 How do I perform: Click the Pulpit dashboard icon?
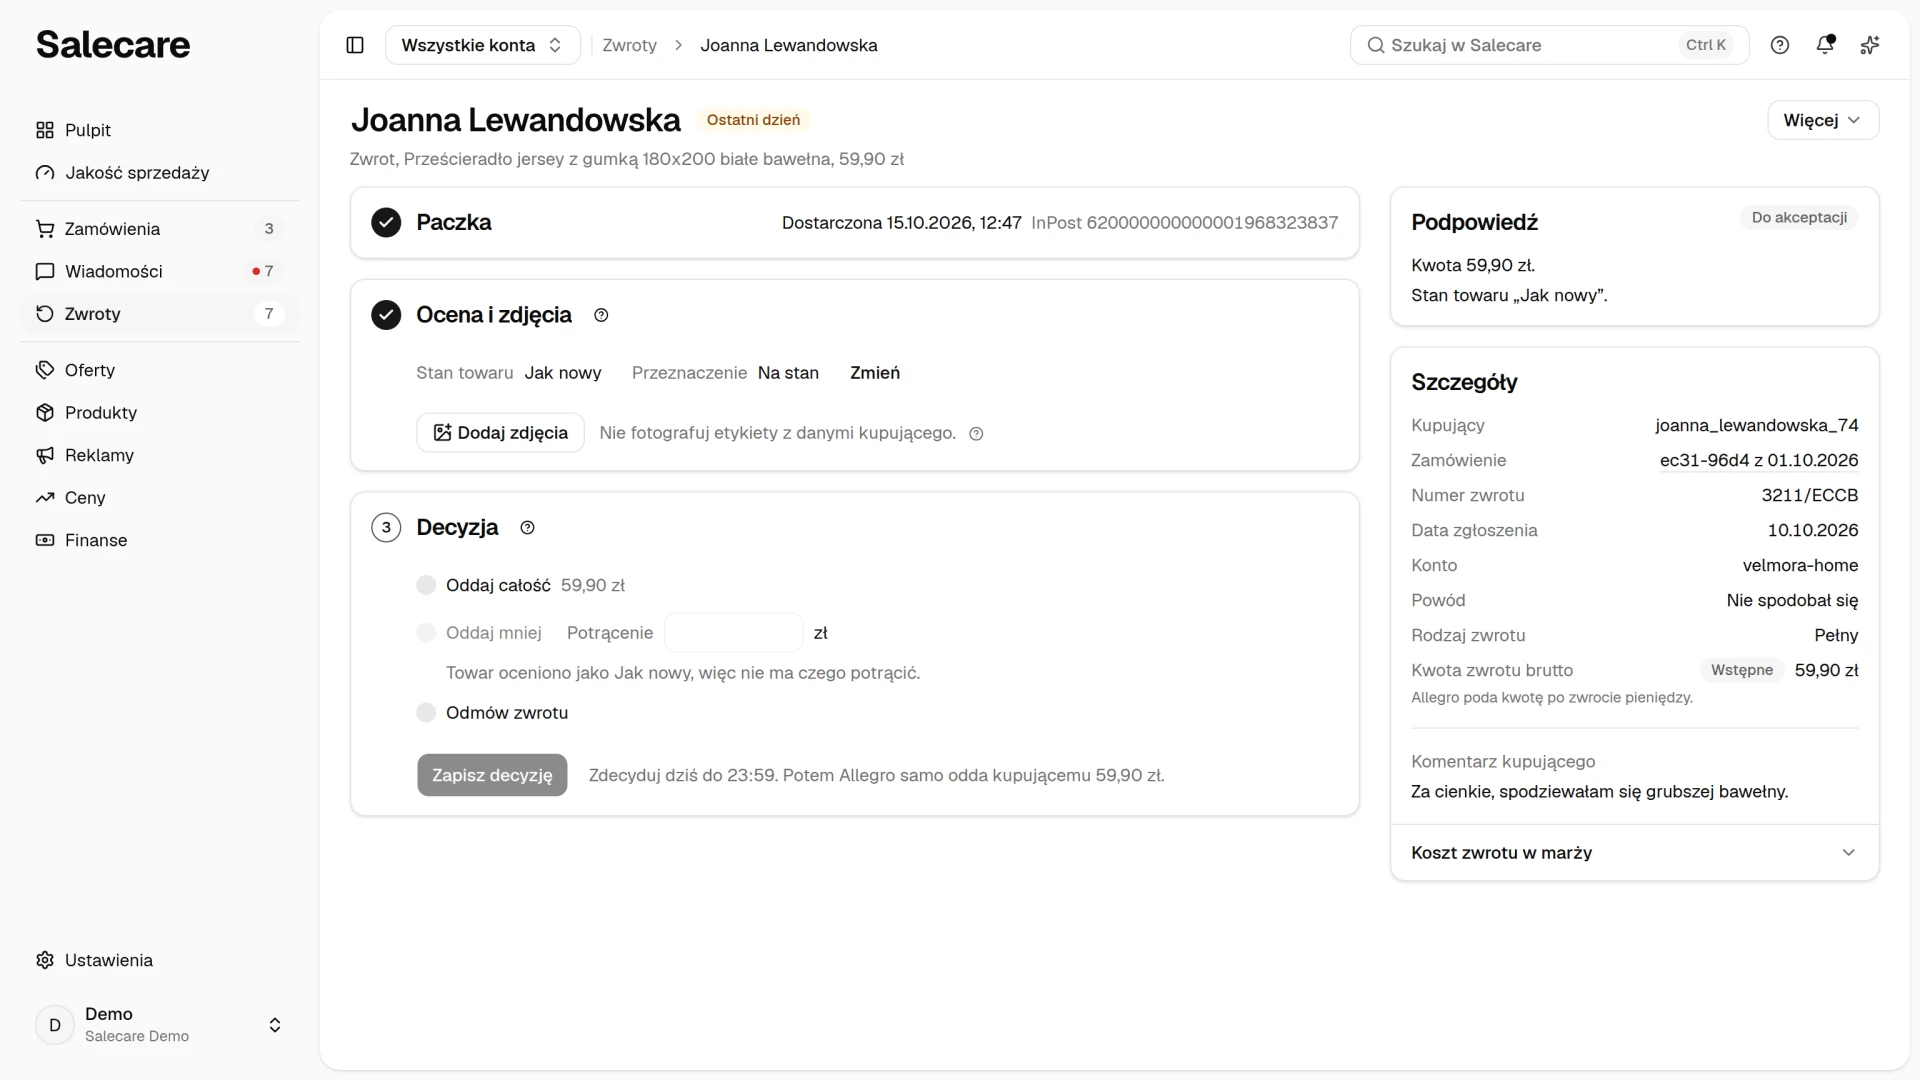[x=45, y=130]
